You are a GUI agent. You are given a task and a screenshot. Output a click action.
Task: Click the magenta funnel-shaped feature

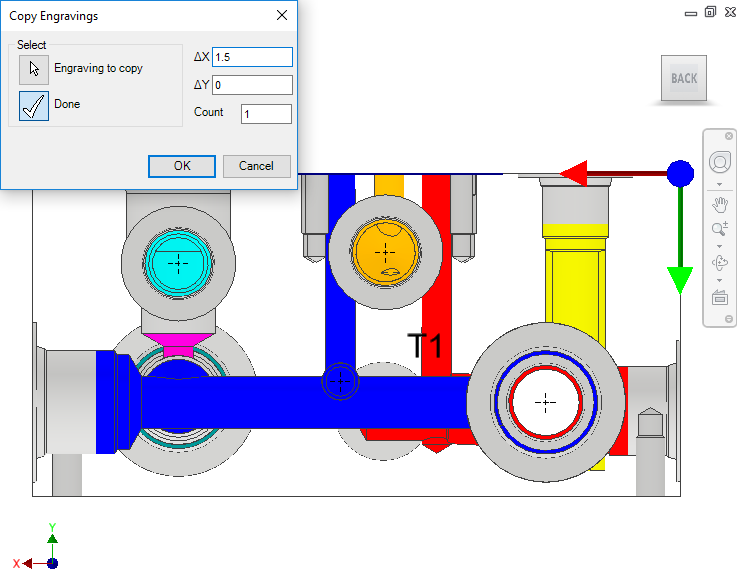178,345
